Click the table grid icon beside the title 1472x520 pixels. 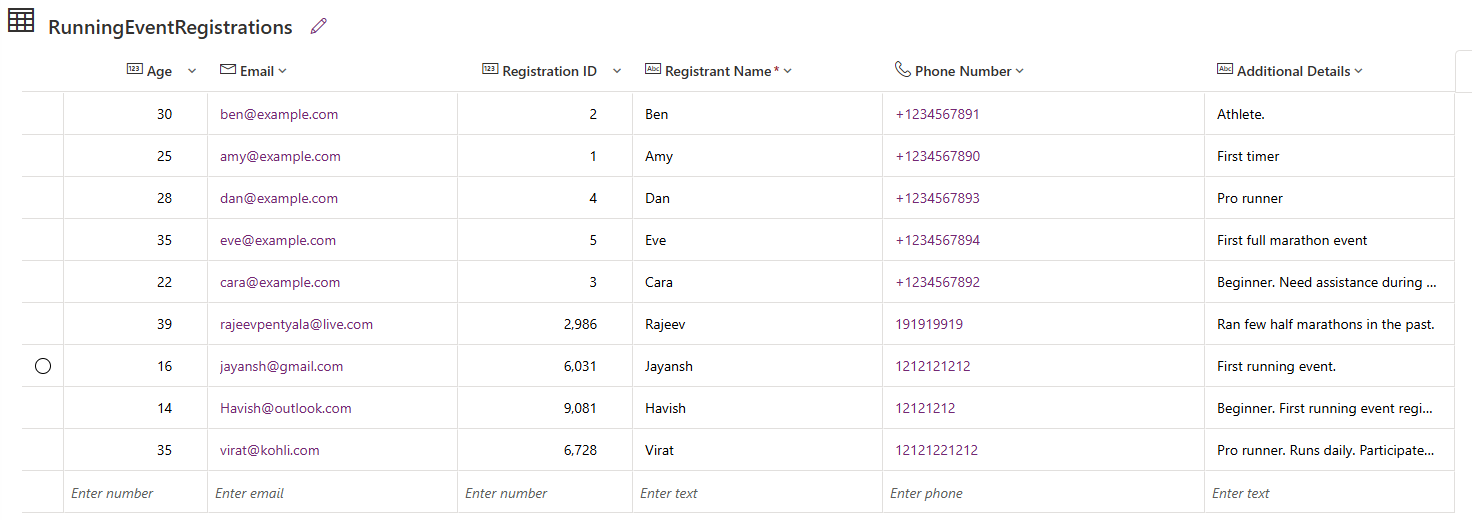21,21
